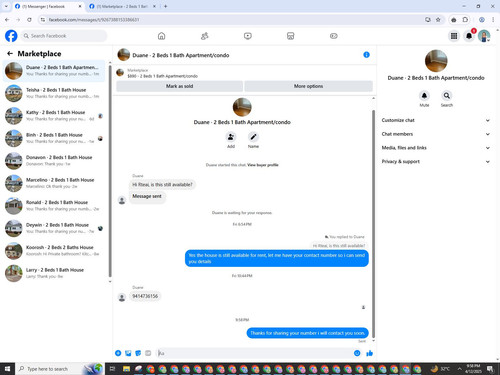Open Deywin - 2 Beds 1 Bath House chat
500x375 pixels.
[54, 228]
